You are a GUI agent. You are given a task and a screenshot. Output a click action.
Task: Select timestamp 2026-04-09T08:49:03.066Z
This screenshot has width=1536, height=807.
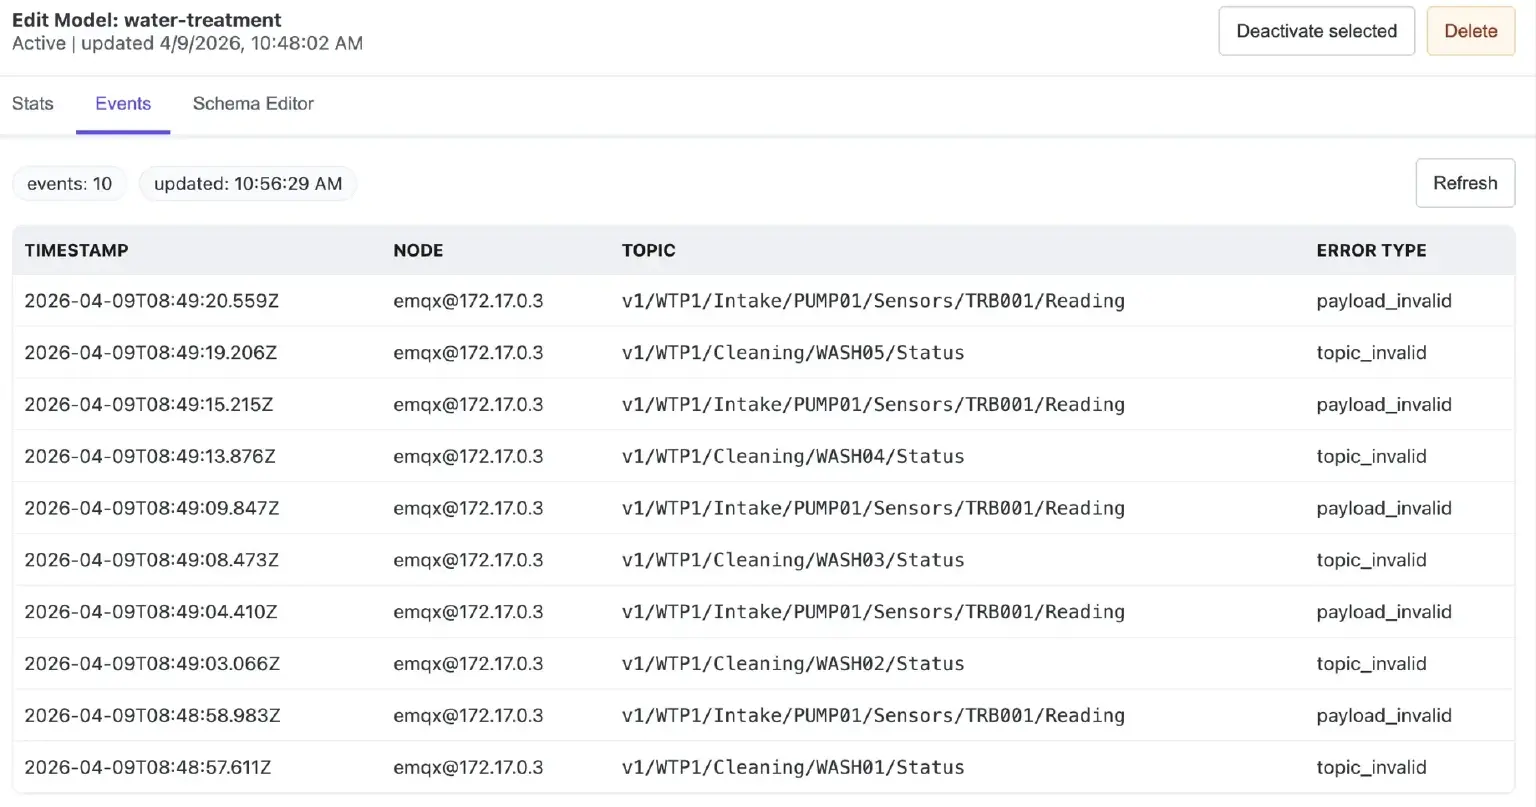(x=152, y=664)
